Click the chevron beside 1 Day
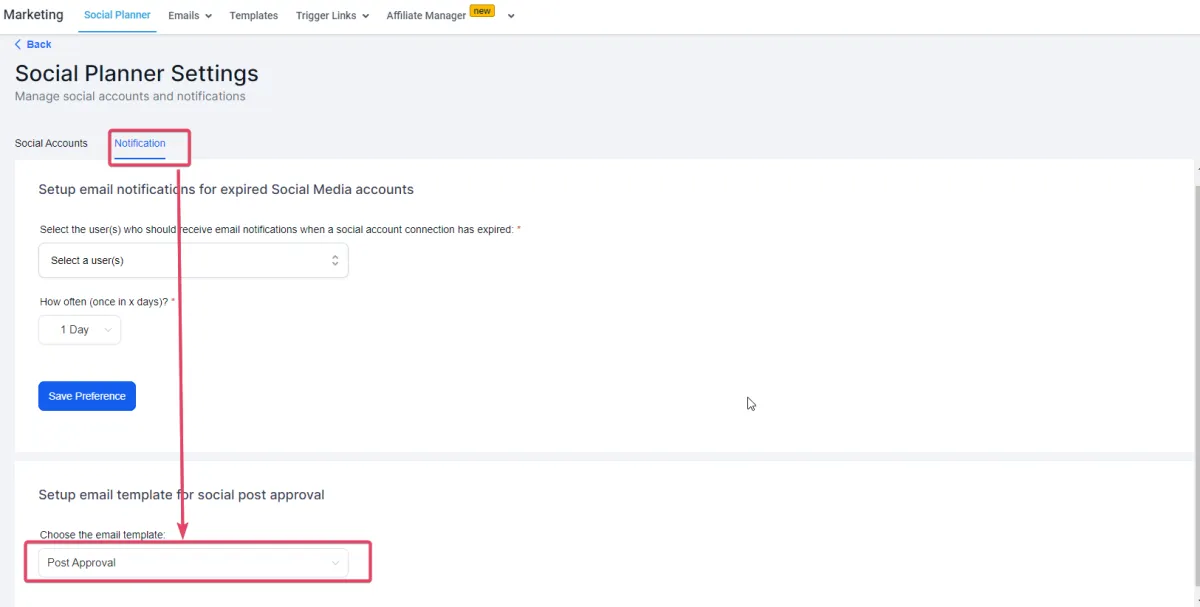This screenshot has width=1200, height=607. (x=108, y=330)
